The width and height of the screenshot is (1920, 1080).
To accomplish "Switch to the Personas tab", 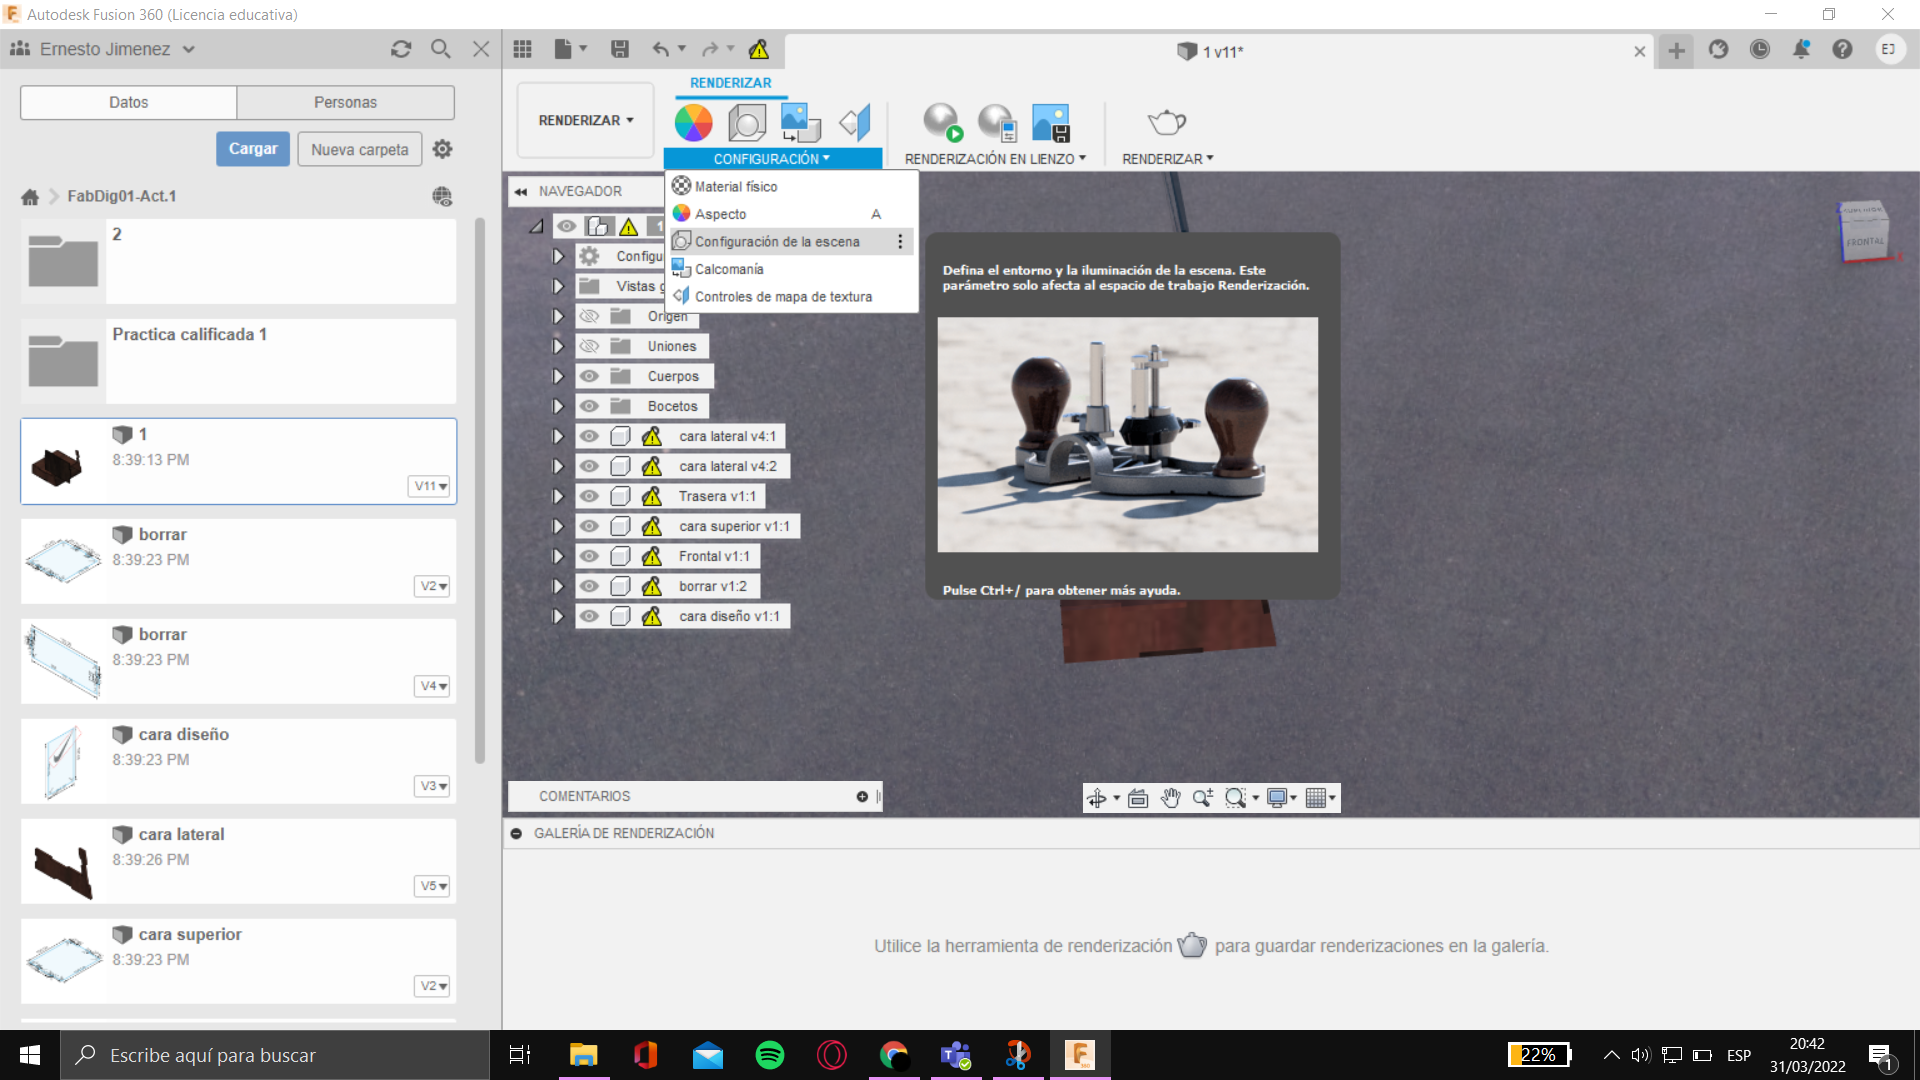I will click(x=345, y=102).
